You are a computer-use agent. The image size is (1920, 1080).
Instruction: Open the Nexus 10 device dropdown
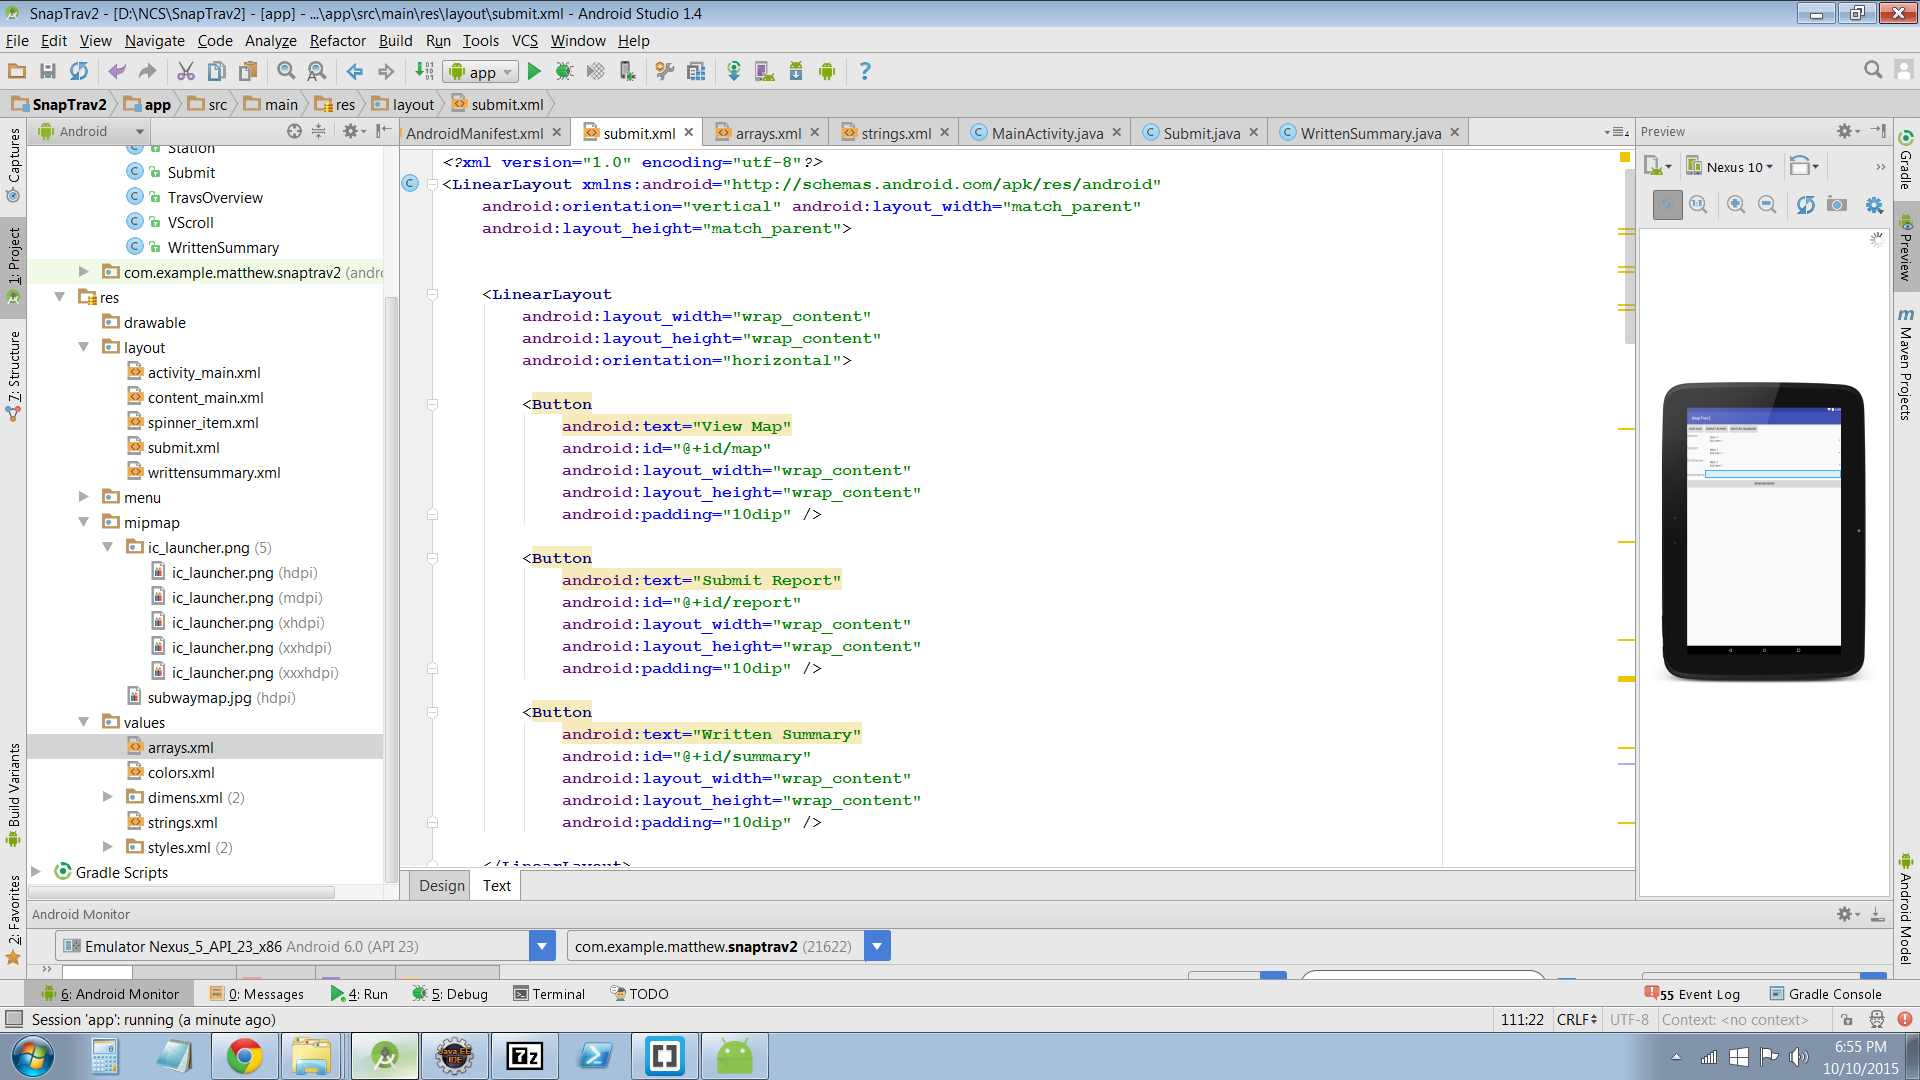[1731, 167]
